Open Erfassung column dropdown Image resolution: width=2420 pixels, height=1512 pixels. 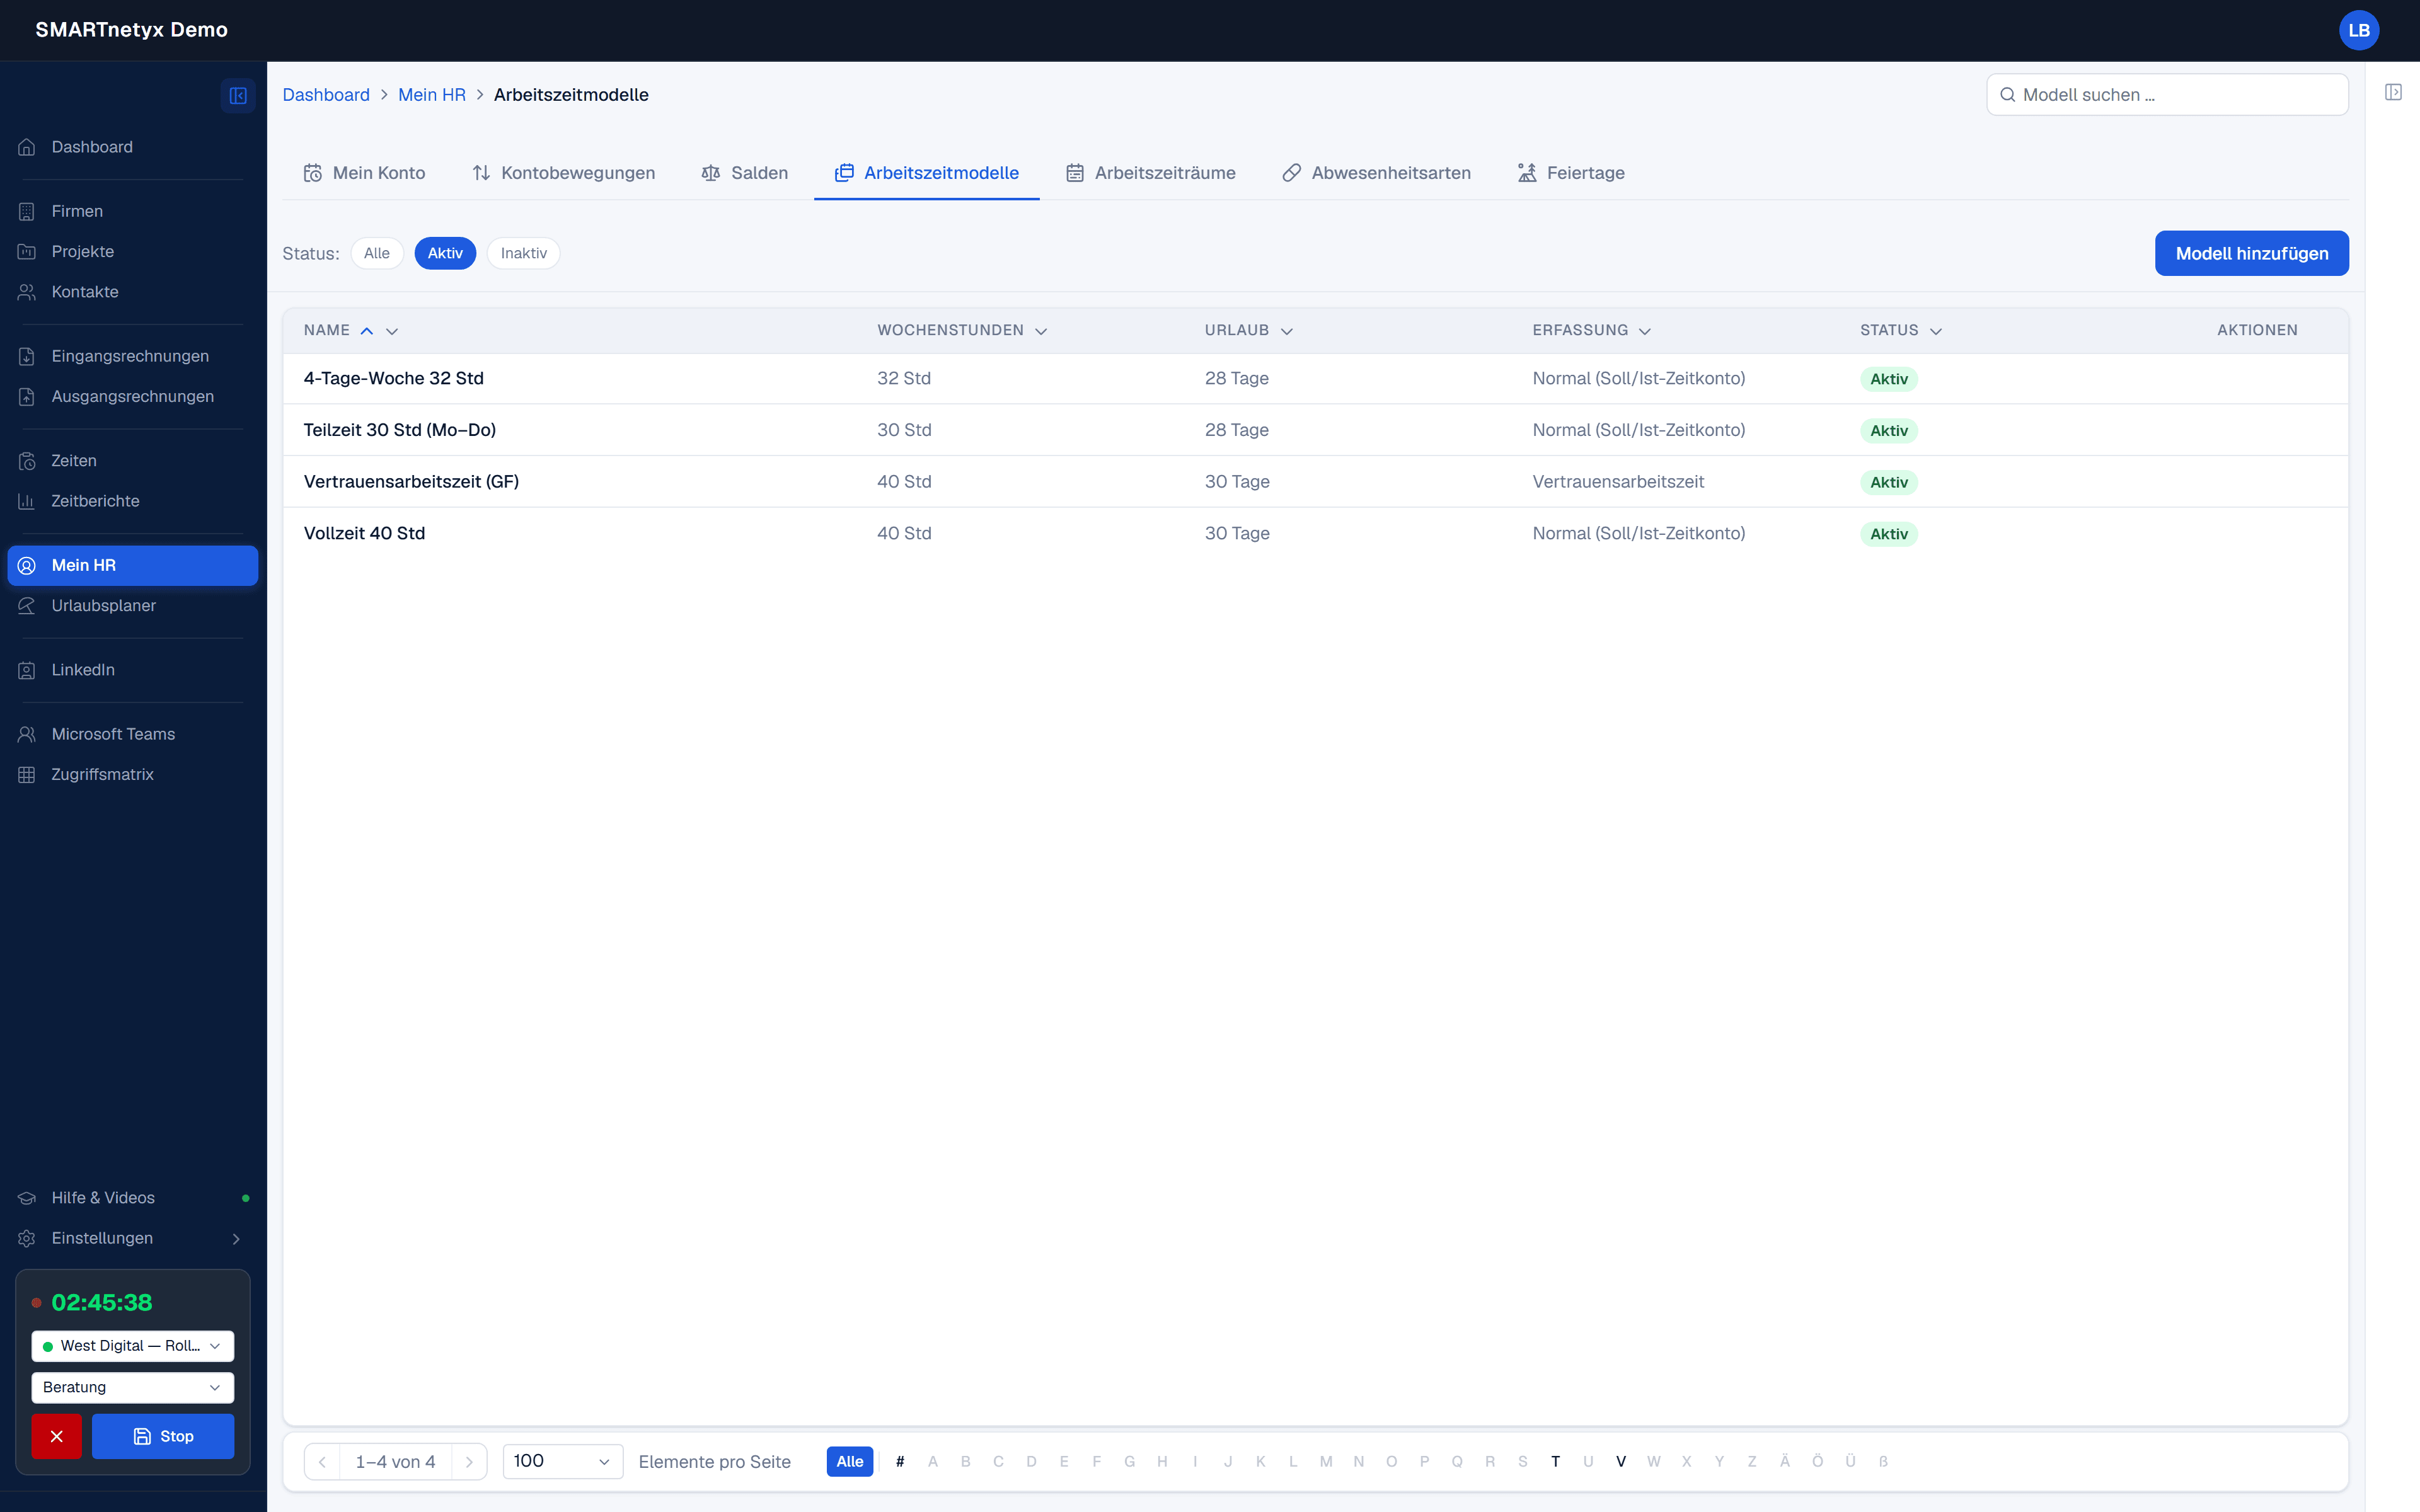[x=1645, y=331]
